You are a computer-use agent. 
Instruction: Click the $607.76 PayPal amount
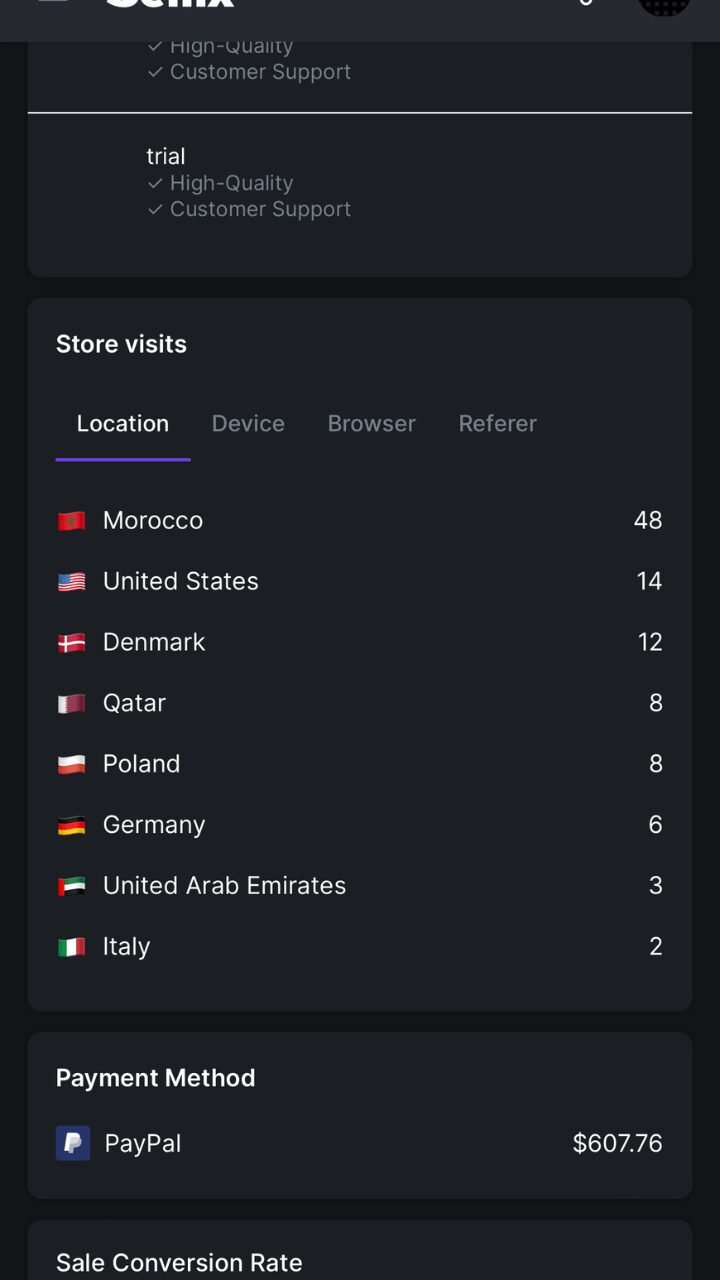point(617,1144)
